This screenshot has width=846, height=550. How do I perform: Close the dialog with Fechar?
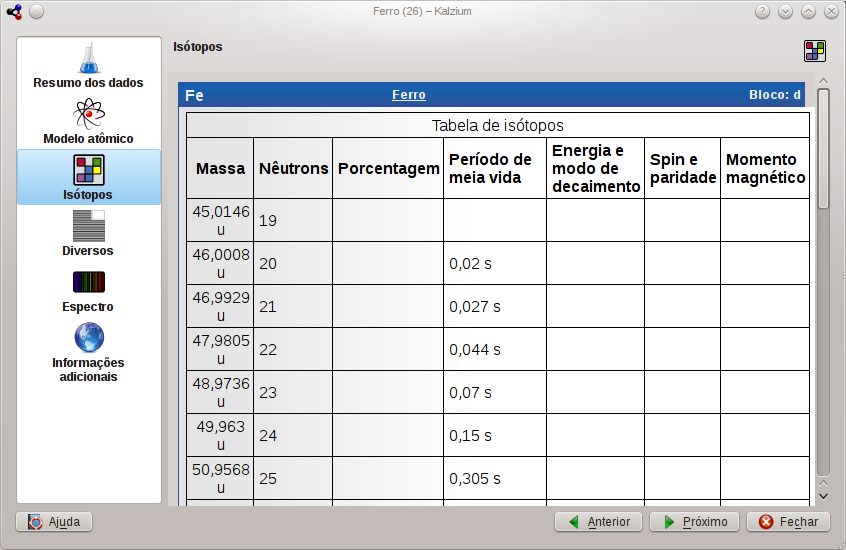(788, 522)
